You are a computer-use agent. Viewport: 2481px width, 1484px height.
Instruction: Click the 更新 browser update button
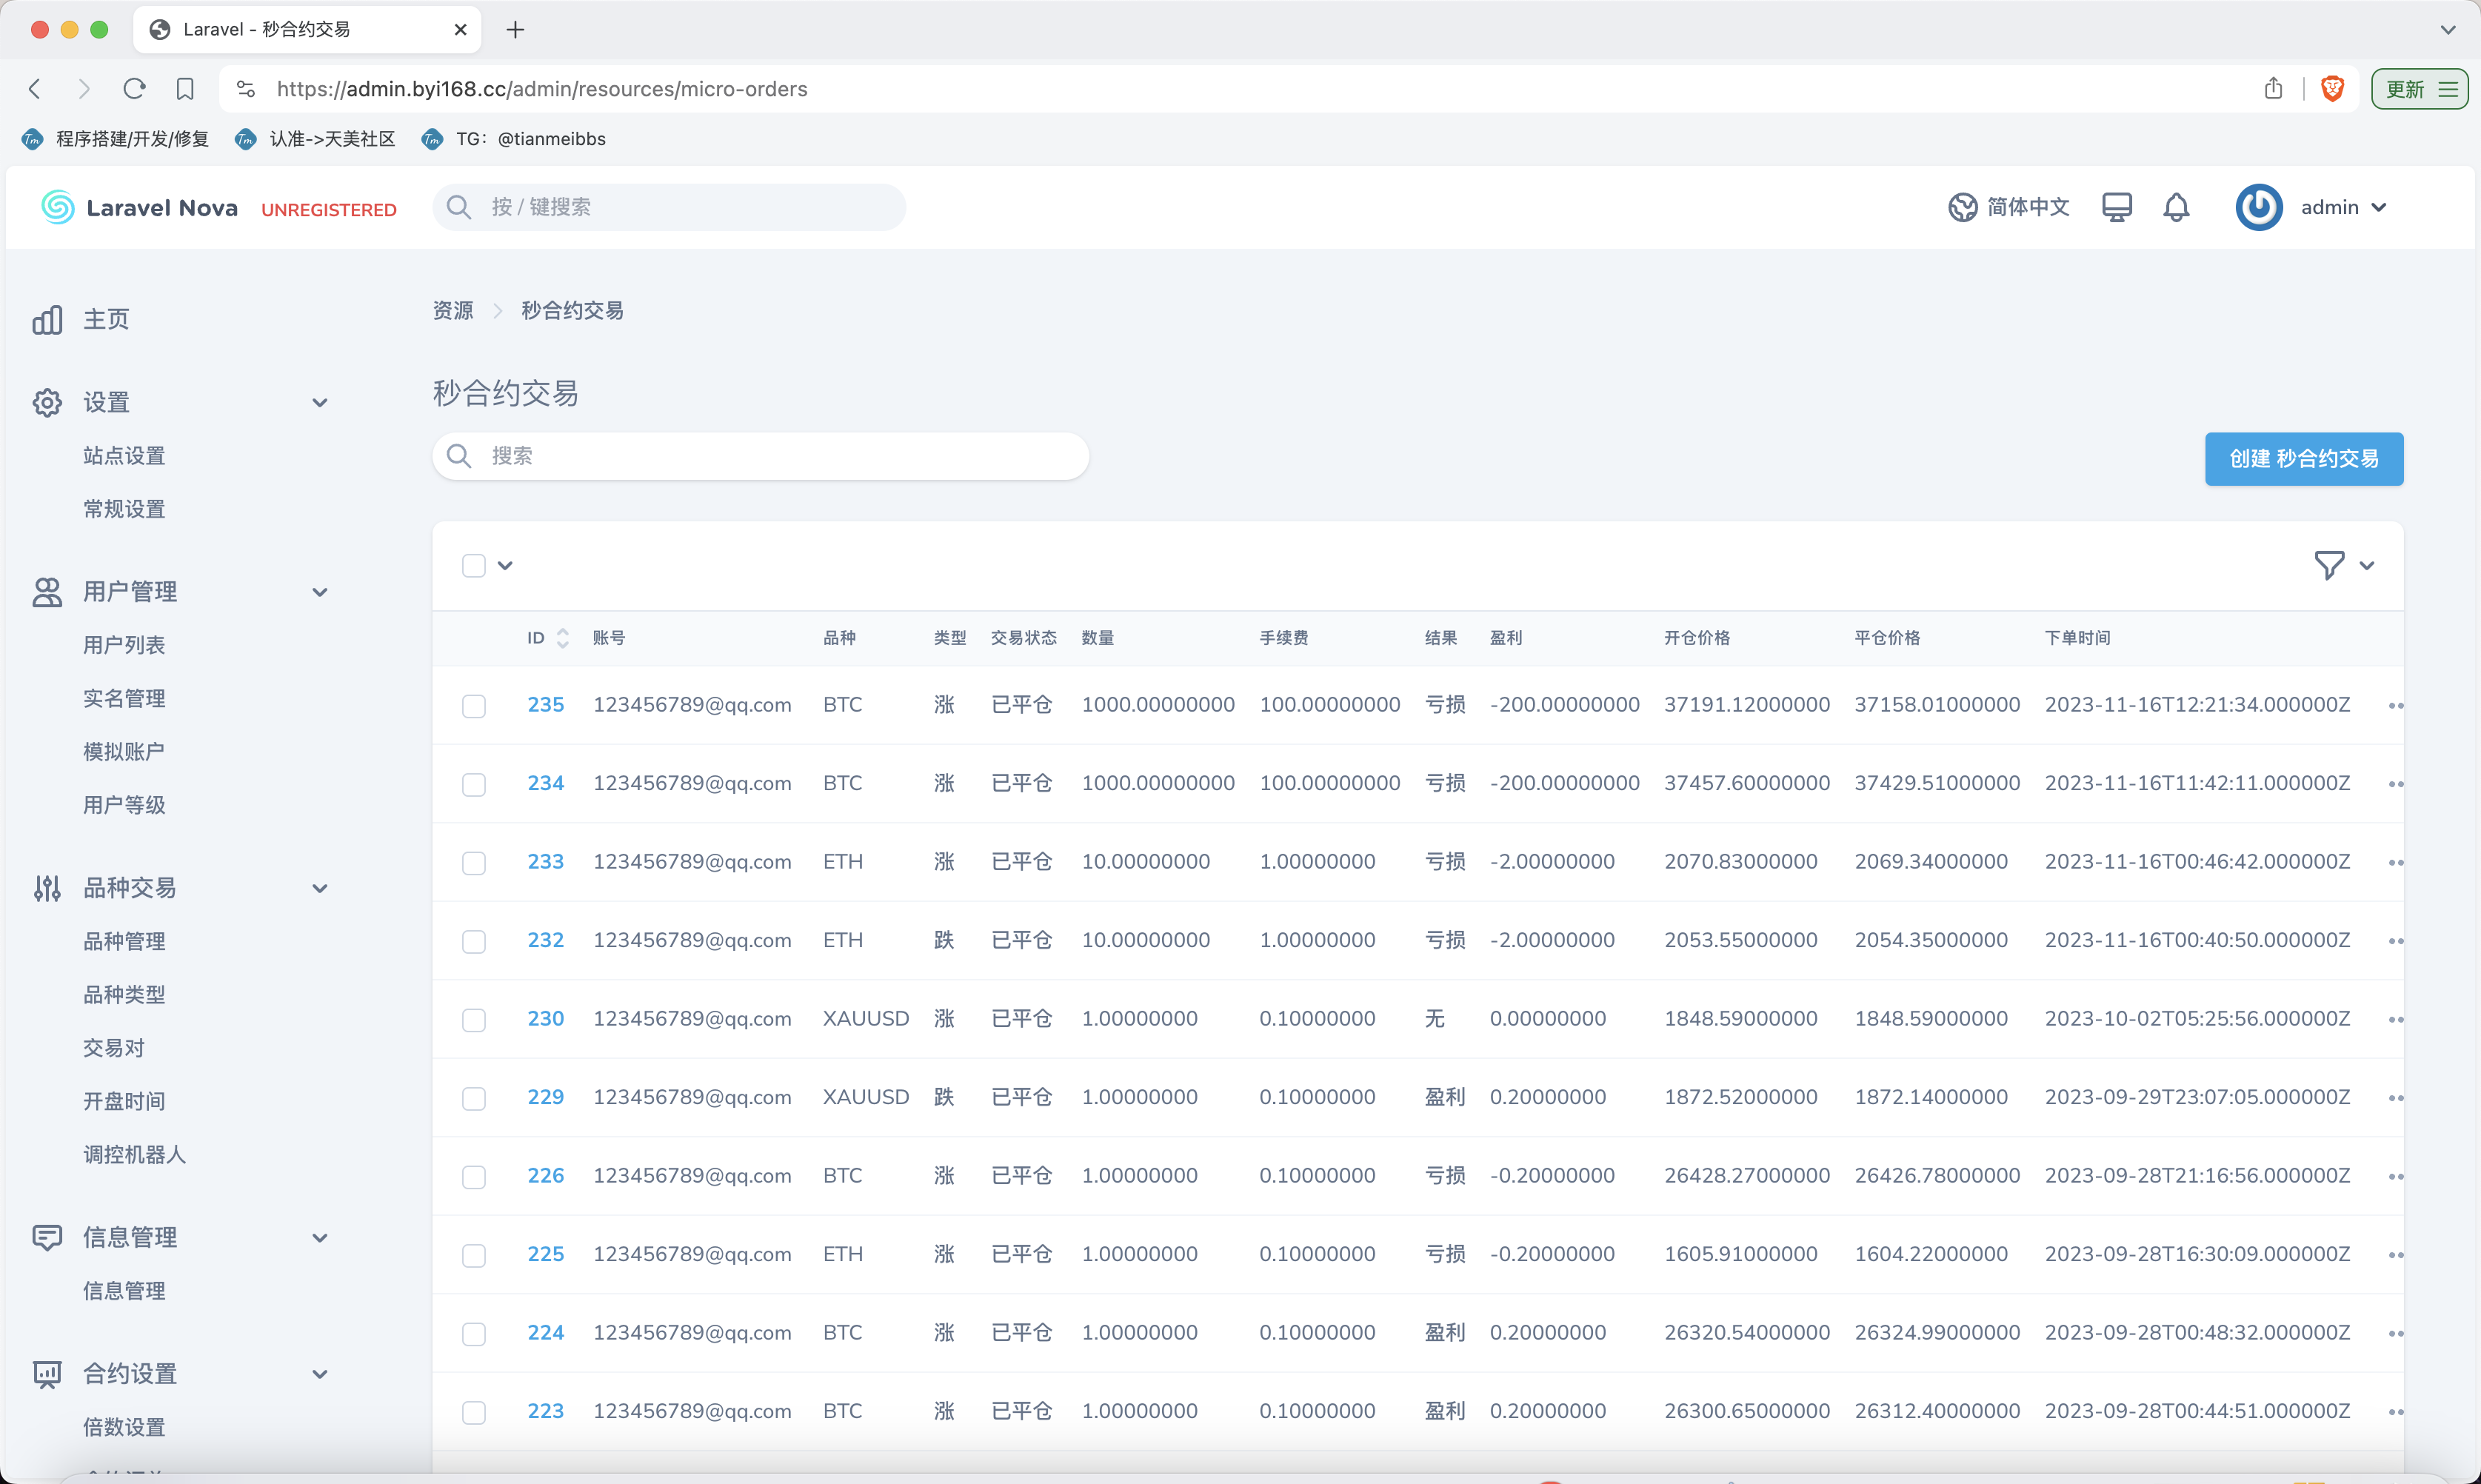(2420, 89)
